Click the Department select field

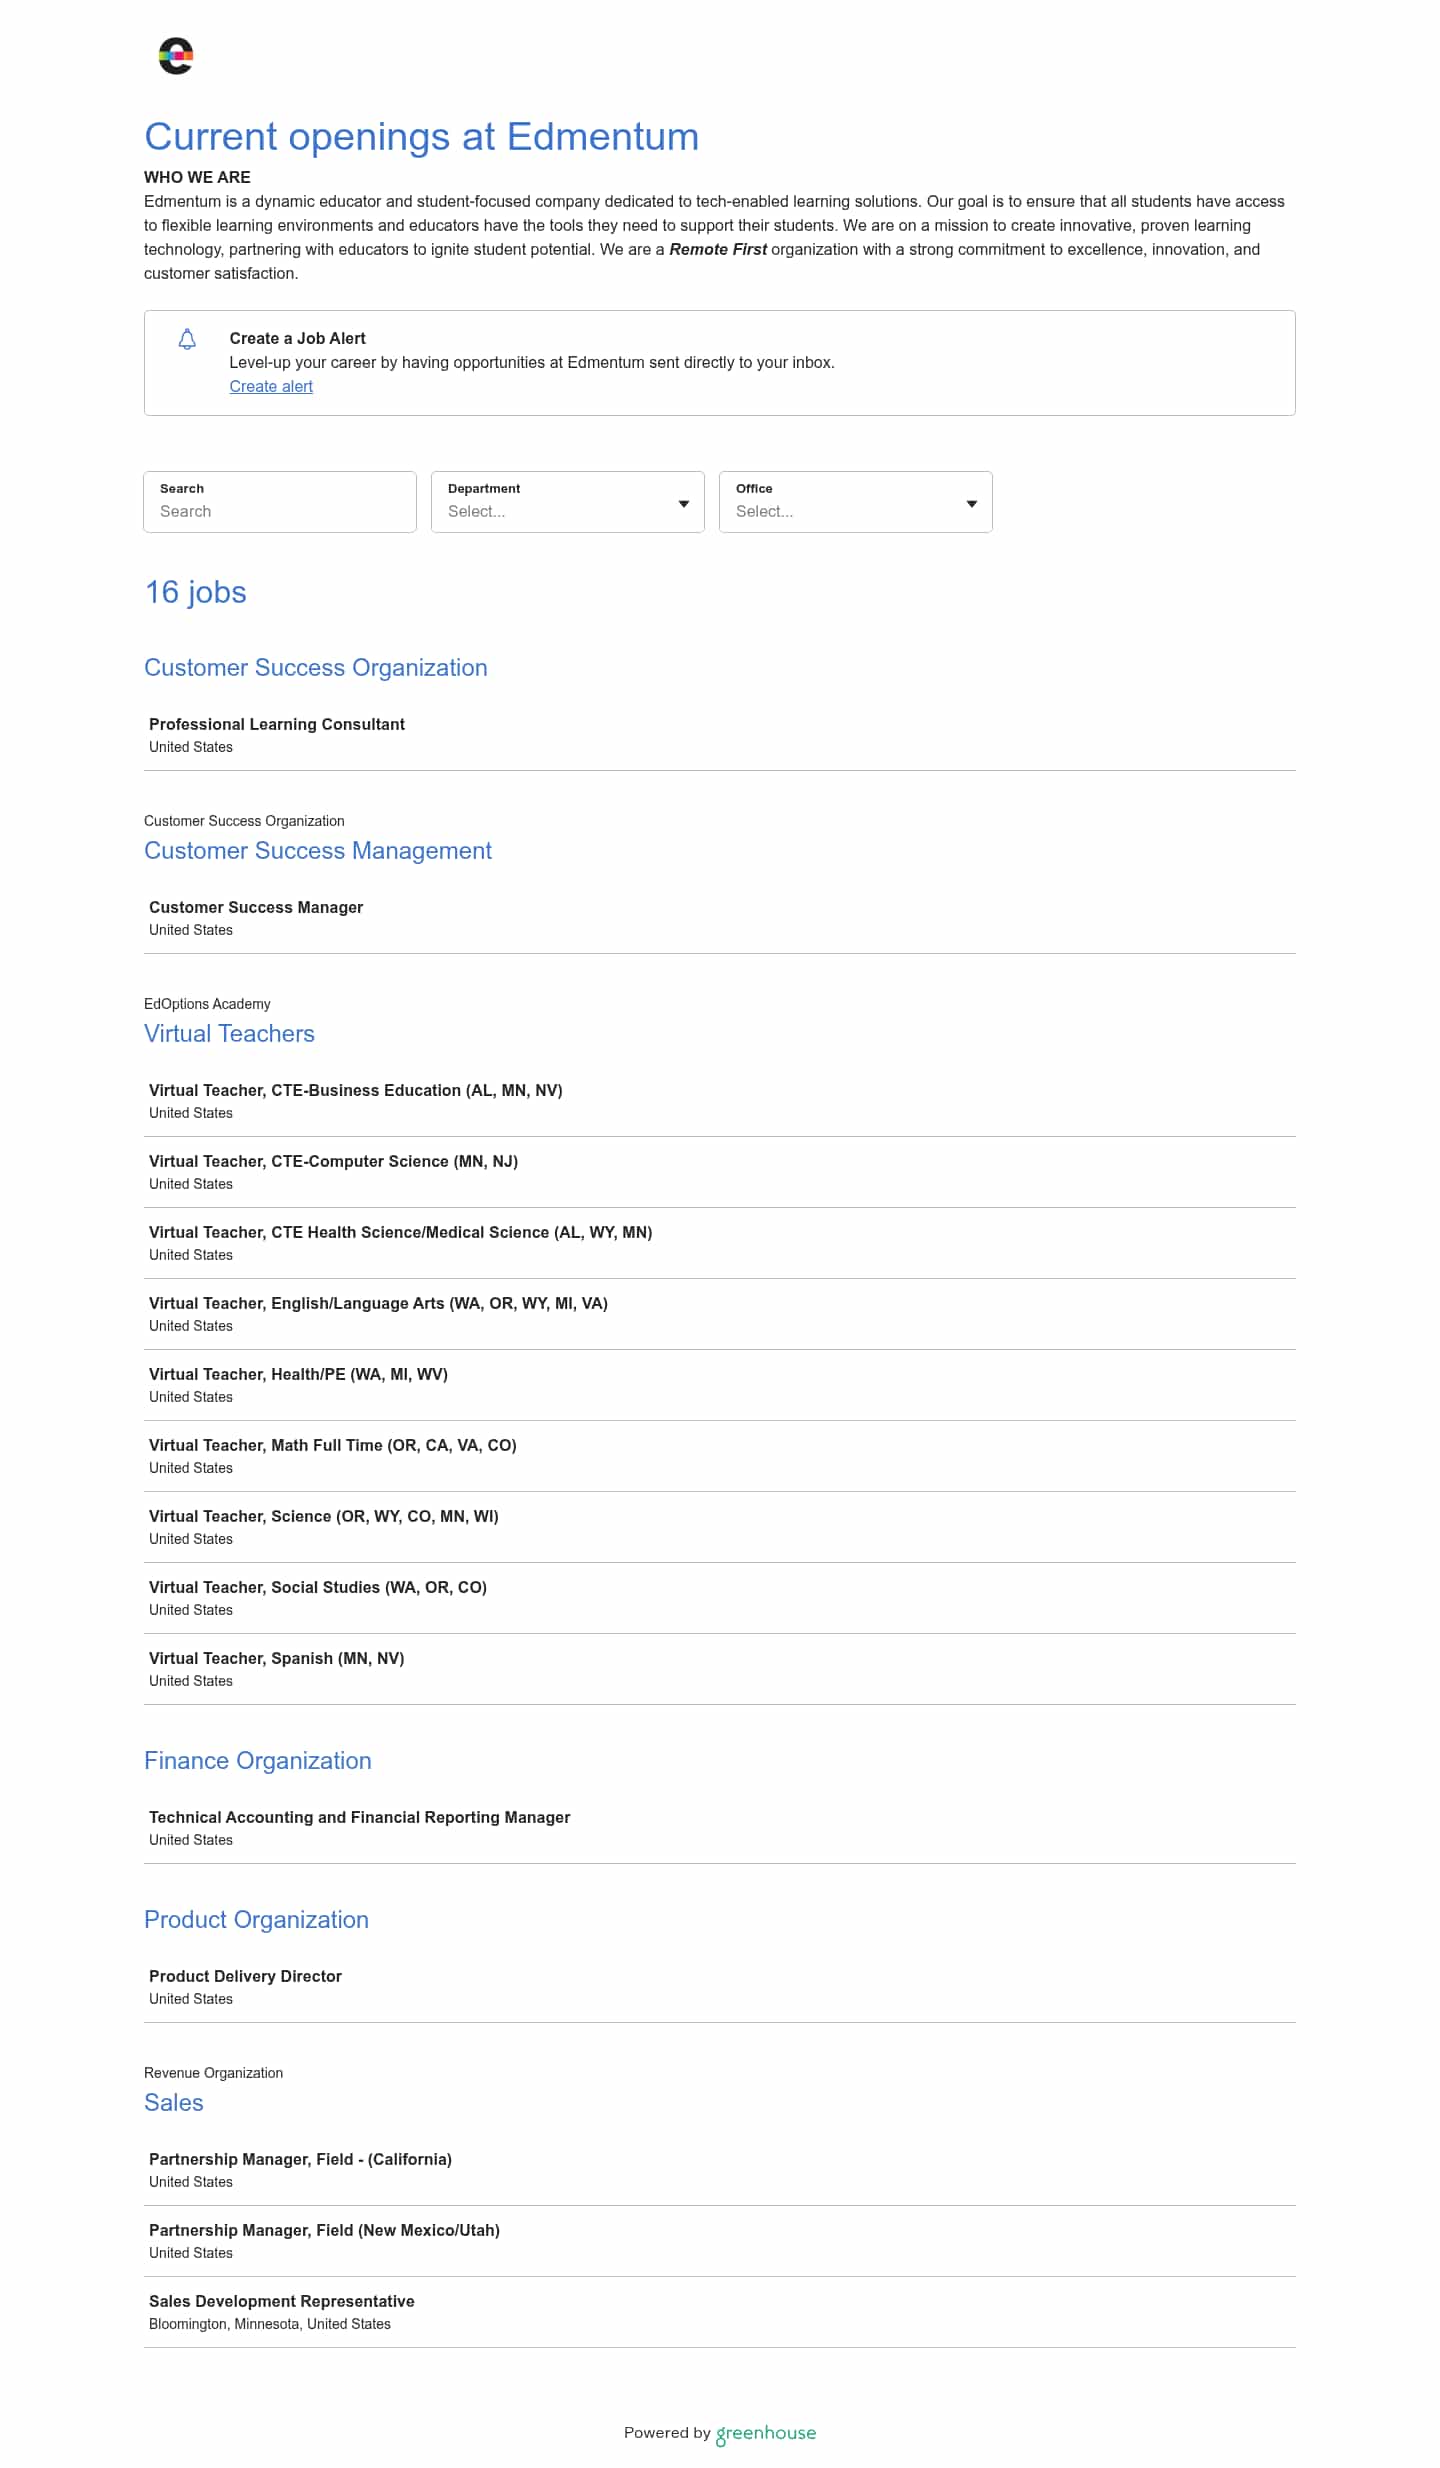coord(568,502)
